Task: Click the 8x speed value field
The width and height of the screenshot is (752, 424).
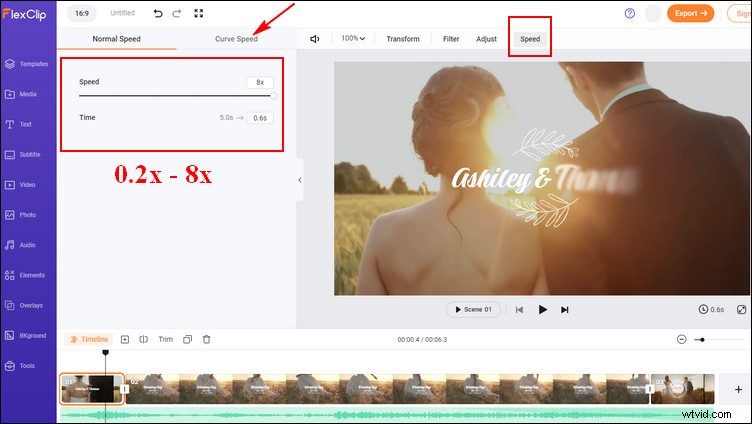Action: point(260,82)
